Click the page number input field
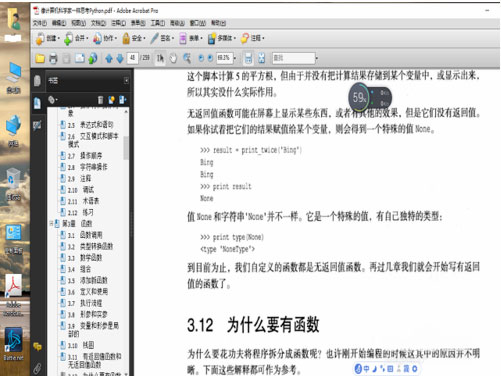Viewport: 501px width, 376px height. pyautogui.click(x=132, y=58)
